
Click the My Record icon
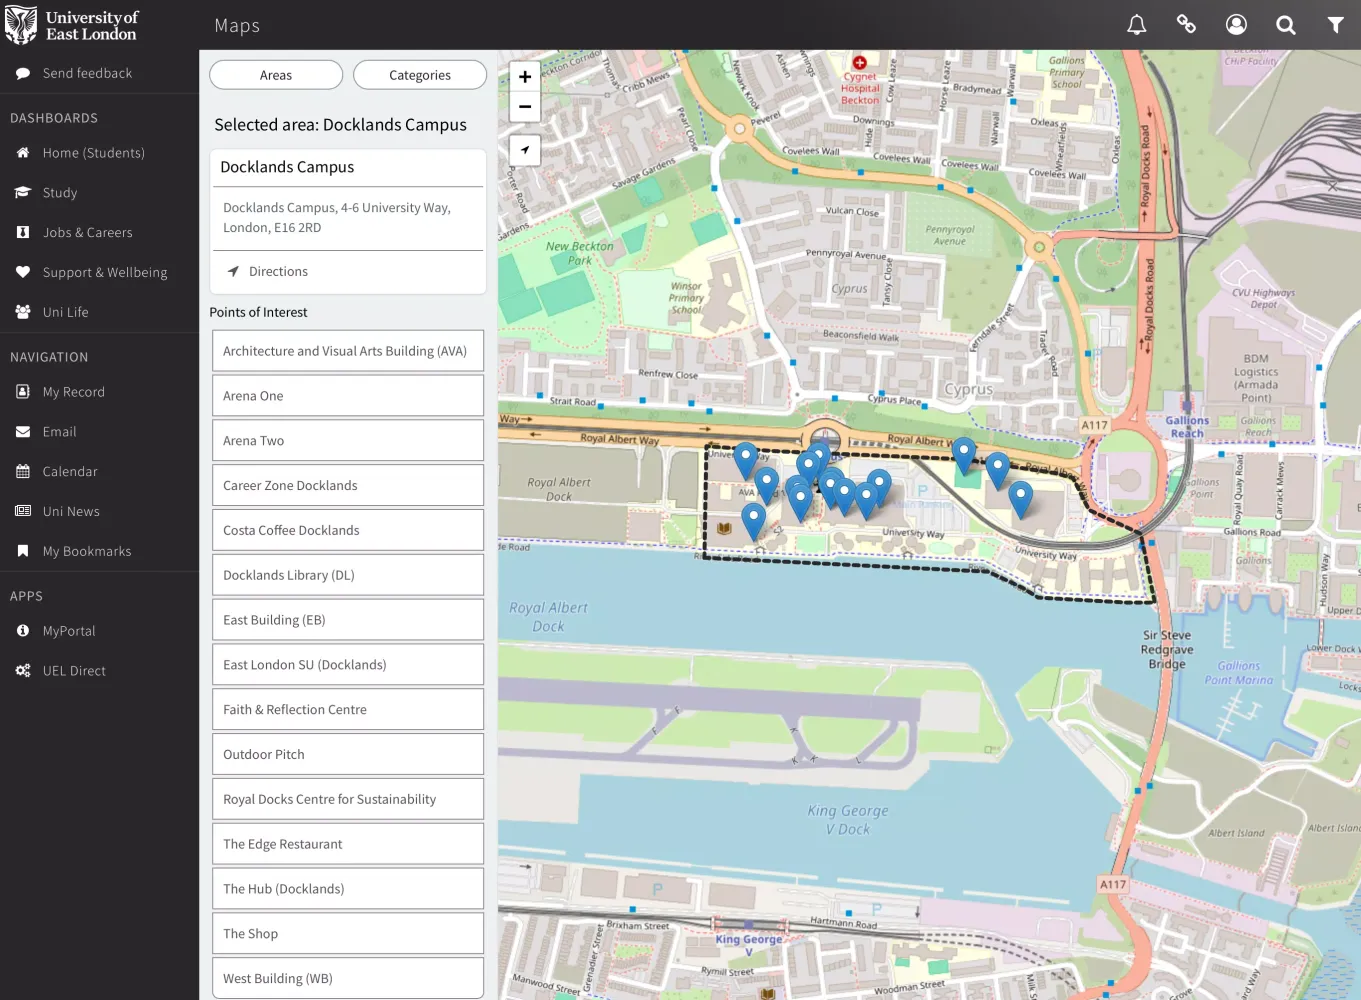[23, 392]
